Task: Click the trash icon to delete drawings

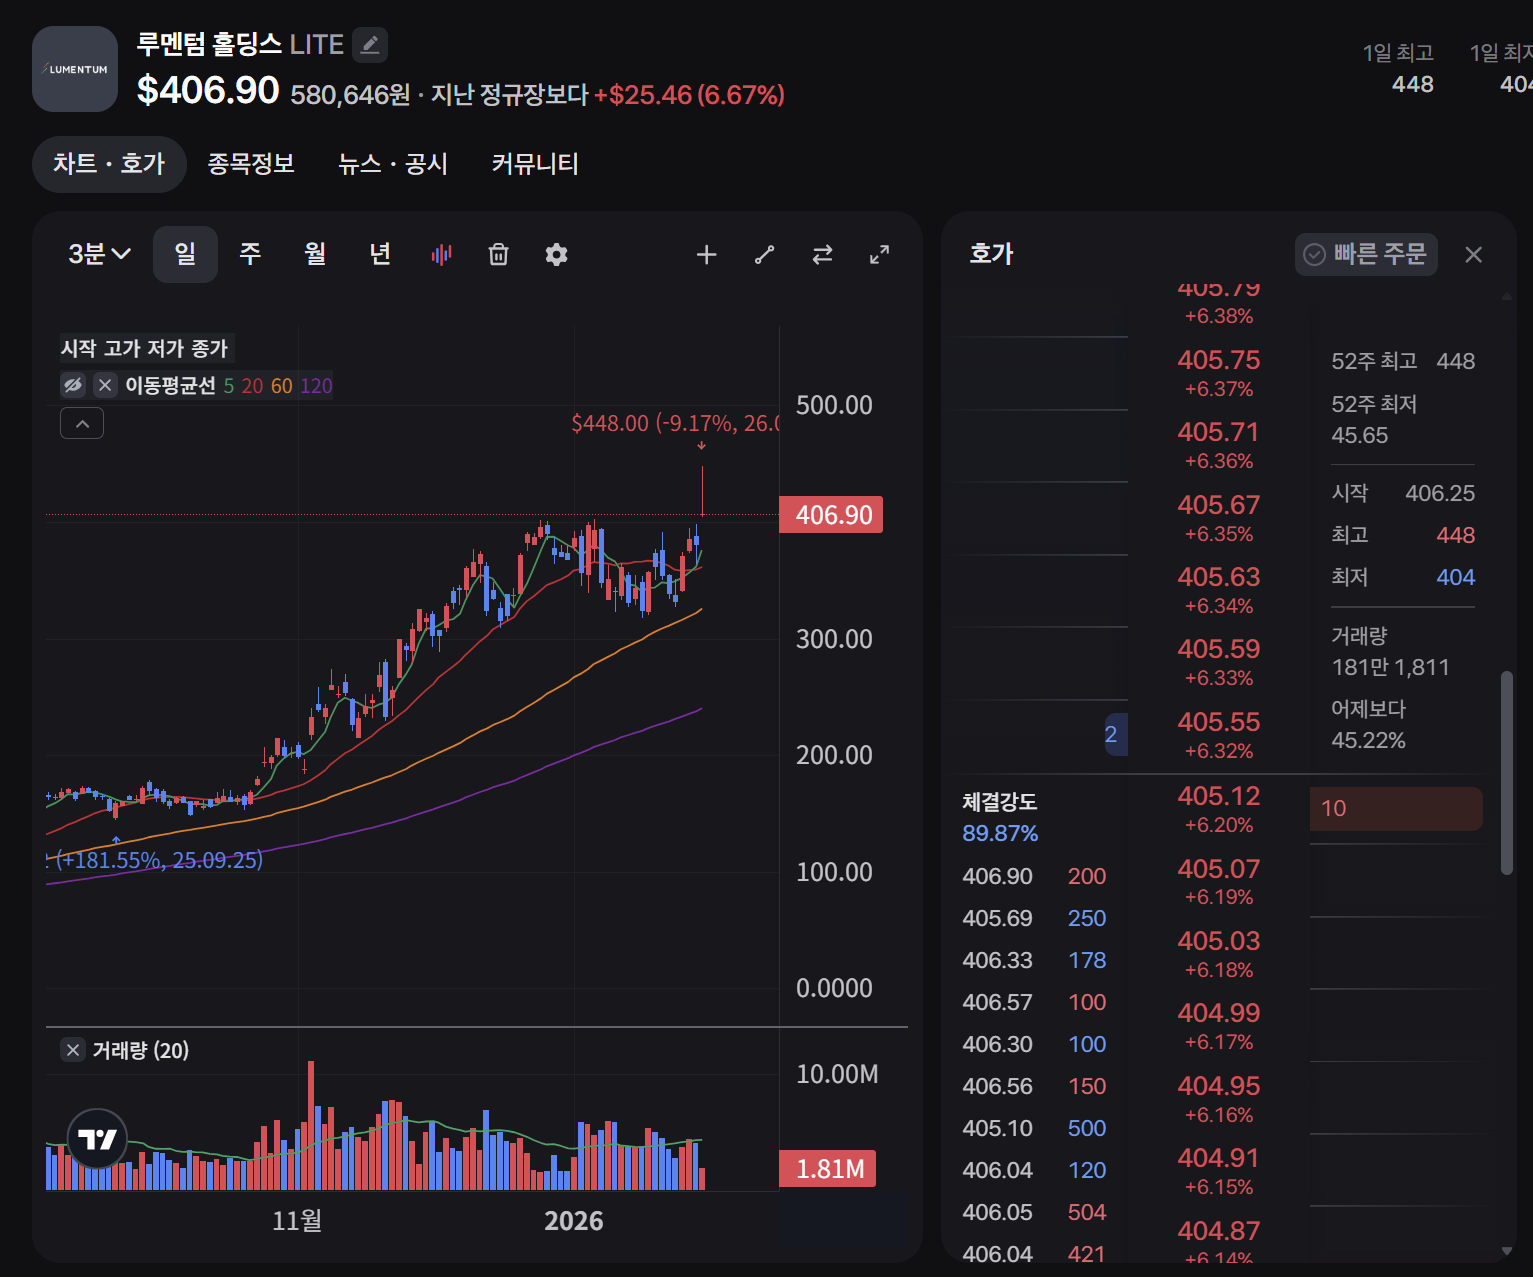Action: pyautogui.click(x=498, y=255)
